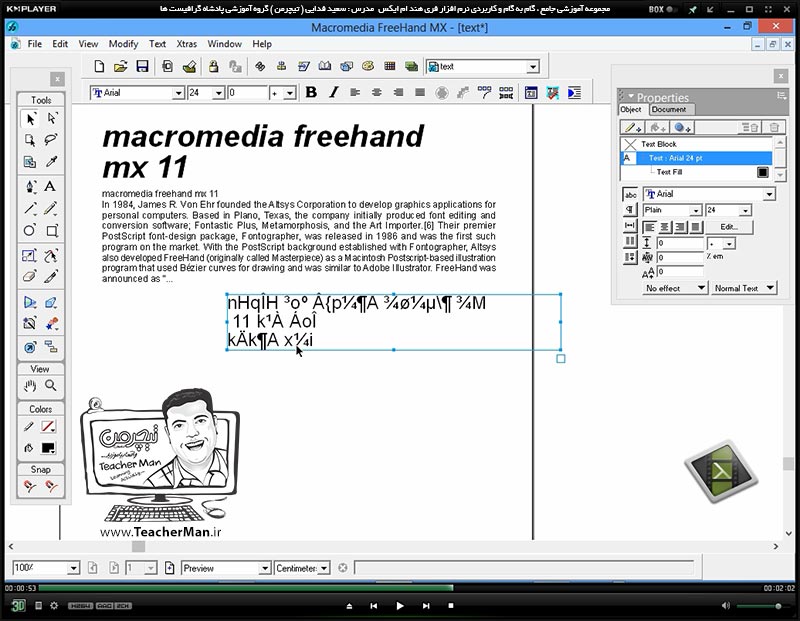Click the stroke color swatch in Colors
The image size is (800, 621).
[48, 426]
